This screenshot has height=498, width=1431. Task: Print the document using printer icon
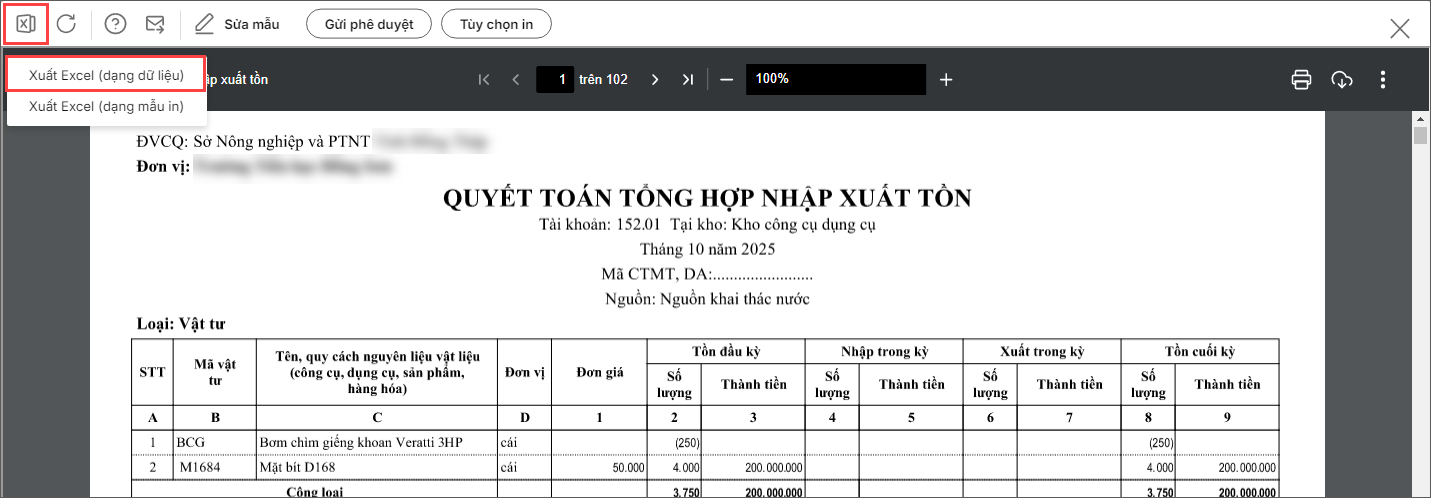(x=1301, y=80)
